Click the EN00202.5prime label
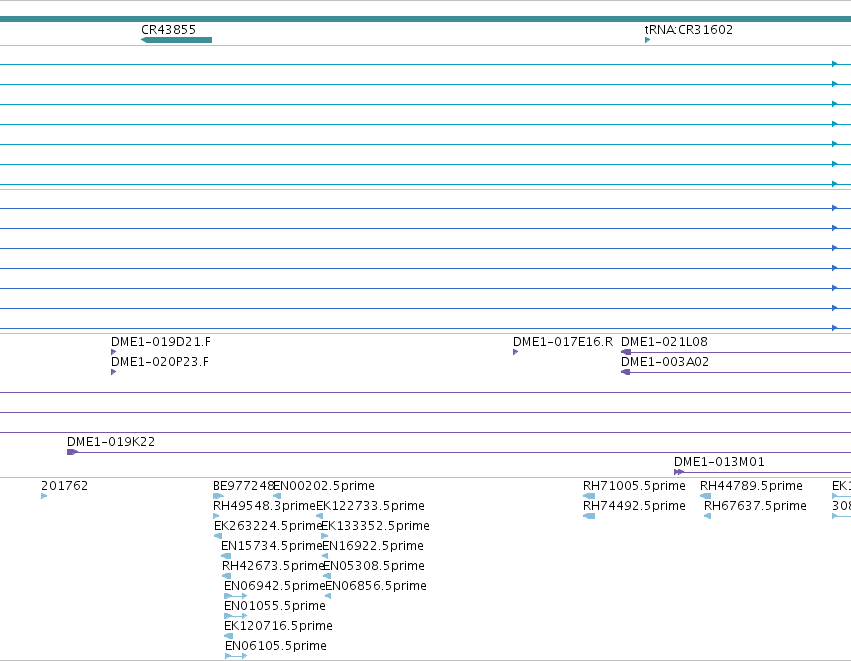This screenshot has width=851, height=661. coord(324,486)
